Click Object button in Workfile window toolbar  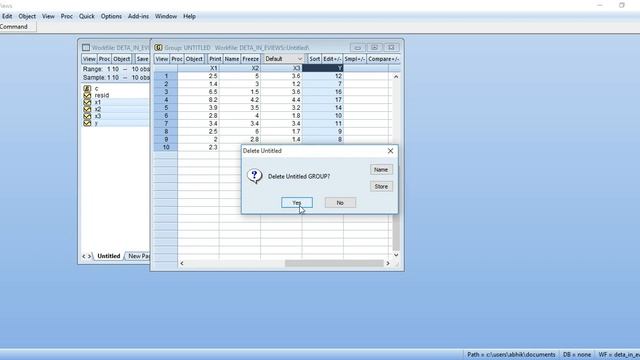tap(121, 59)
